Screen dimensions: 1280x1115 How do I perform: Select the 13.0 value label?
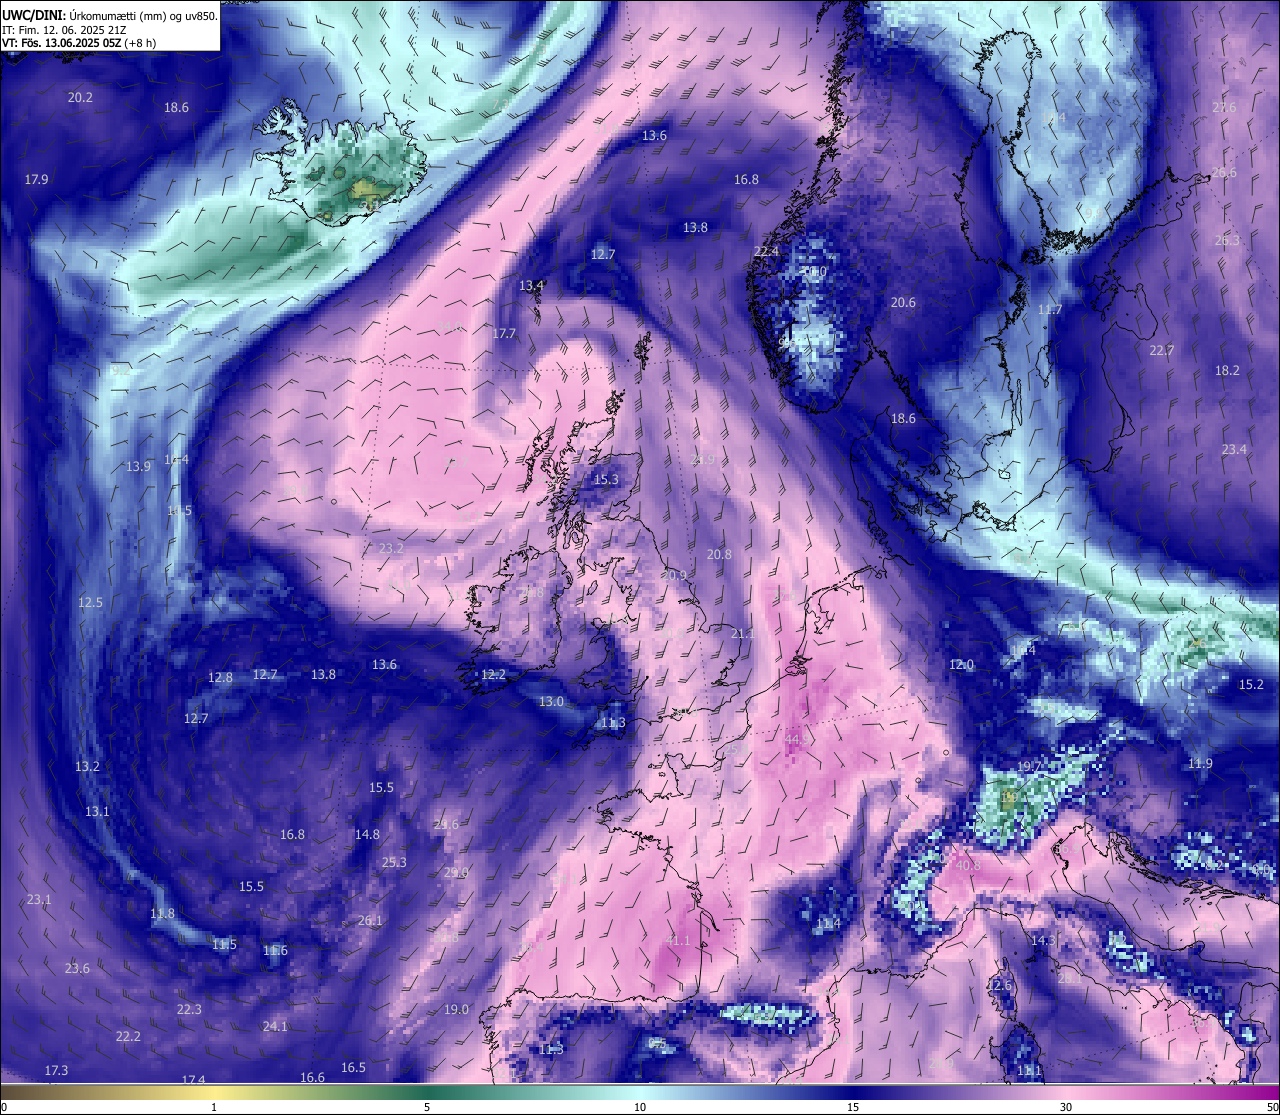[551, 701]
